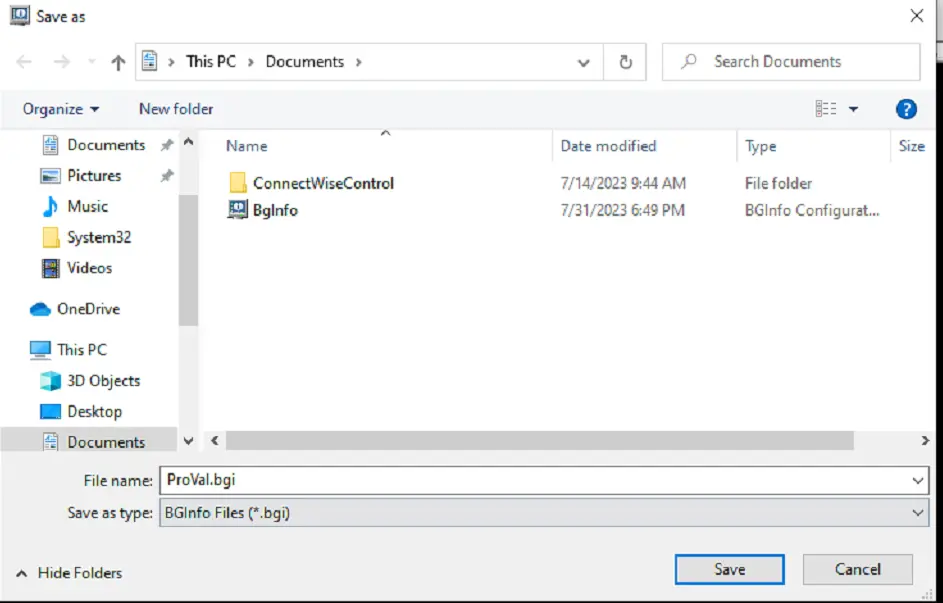Click the Music note icon
943x603 pixels.
click(50, 206)
